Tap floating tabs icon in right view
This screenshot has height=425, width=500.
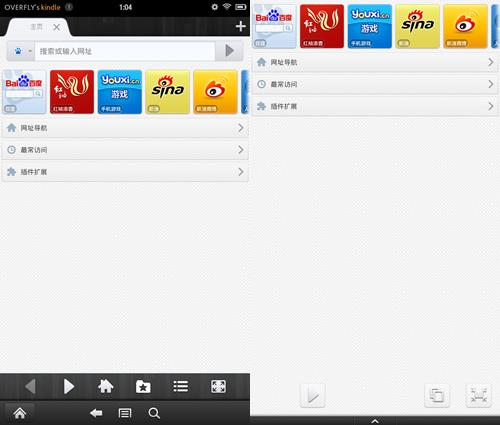coord(437,396)
